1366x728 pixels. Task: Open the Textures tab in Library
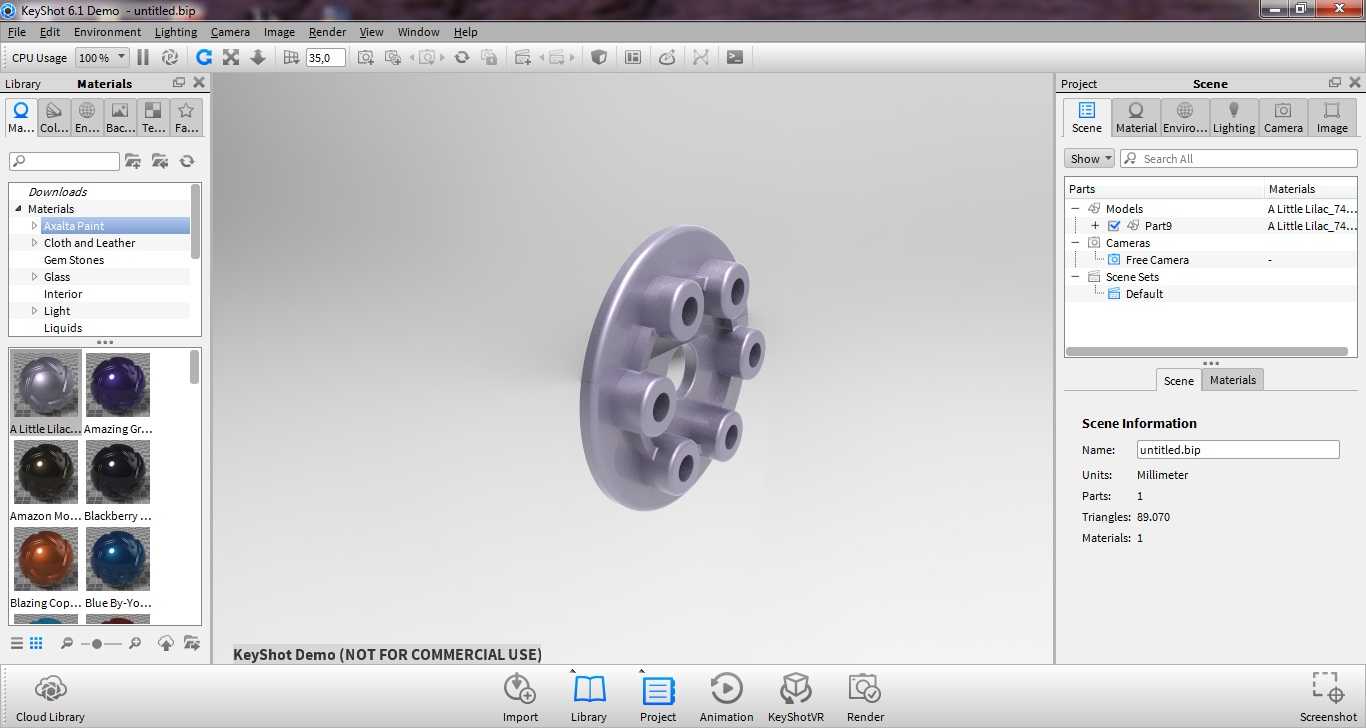pyautogui.click(x=153, y=117)
